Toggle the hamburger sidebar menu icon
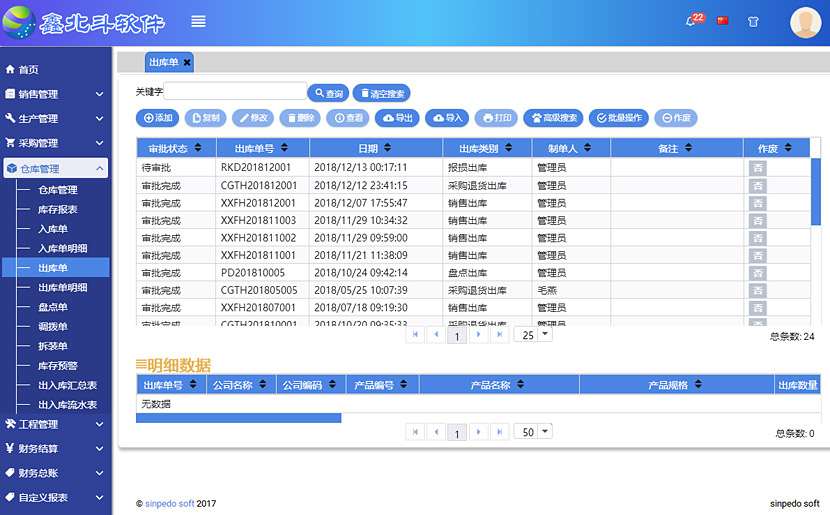Screen dimensions: 830x515 199,21
